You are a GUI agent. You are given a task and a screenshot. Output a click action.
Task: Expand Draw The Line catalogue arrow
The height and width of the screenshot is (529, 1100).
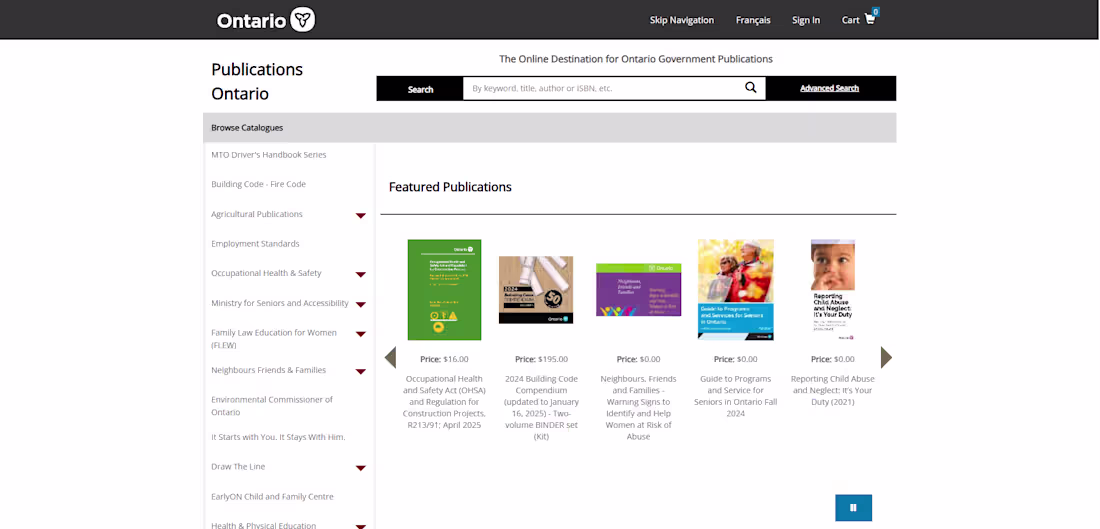click(x=361, y=468)
